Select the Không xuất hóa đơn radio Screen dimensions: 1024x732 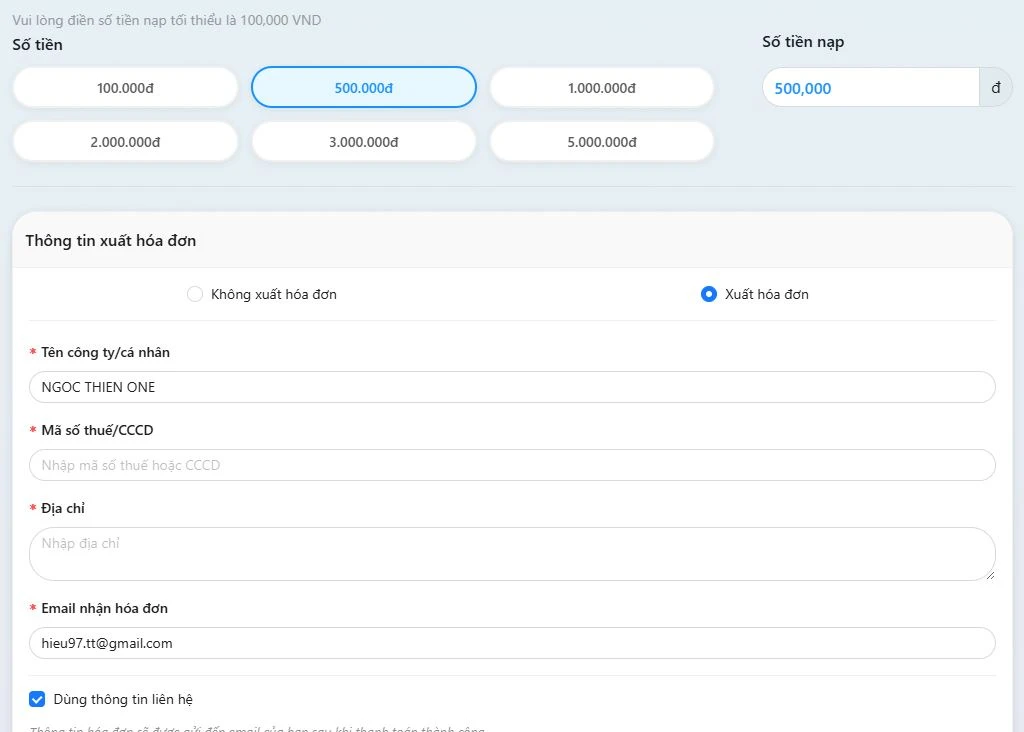196,294
